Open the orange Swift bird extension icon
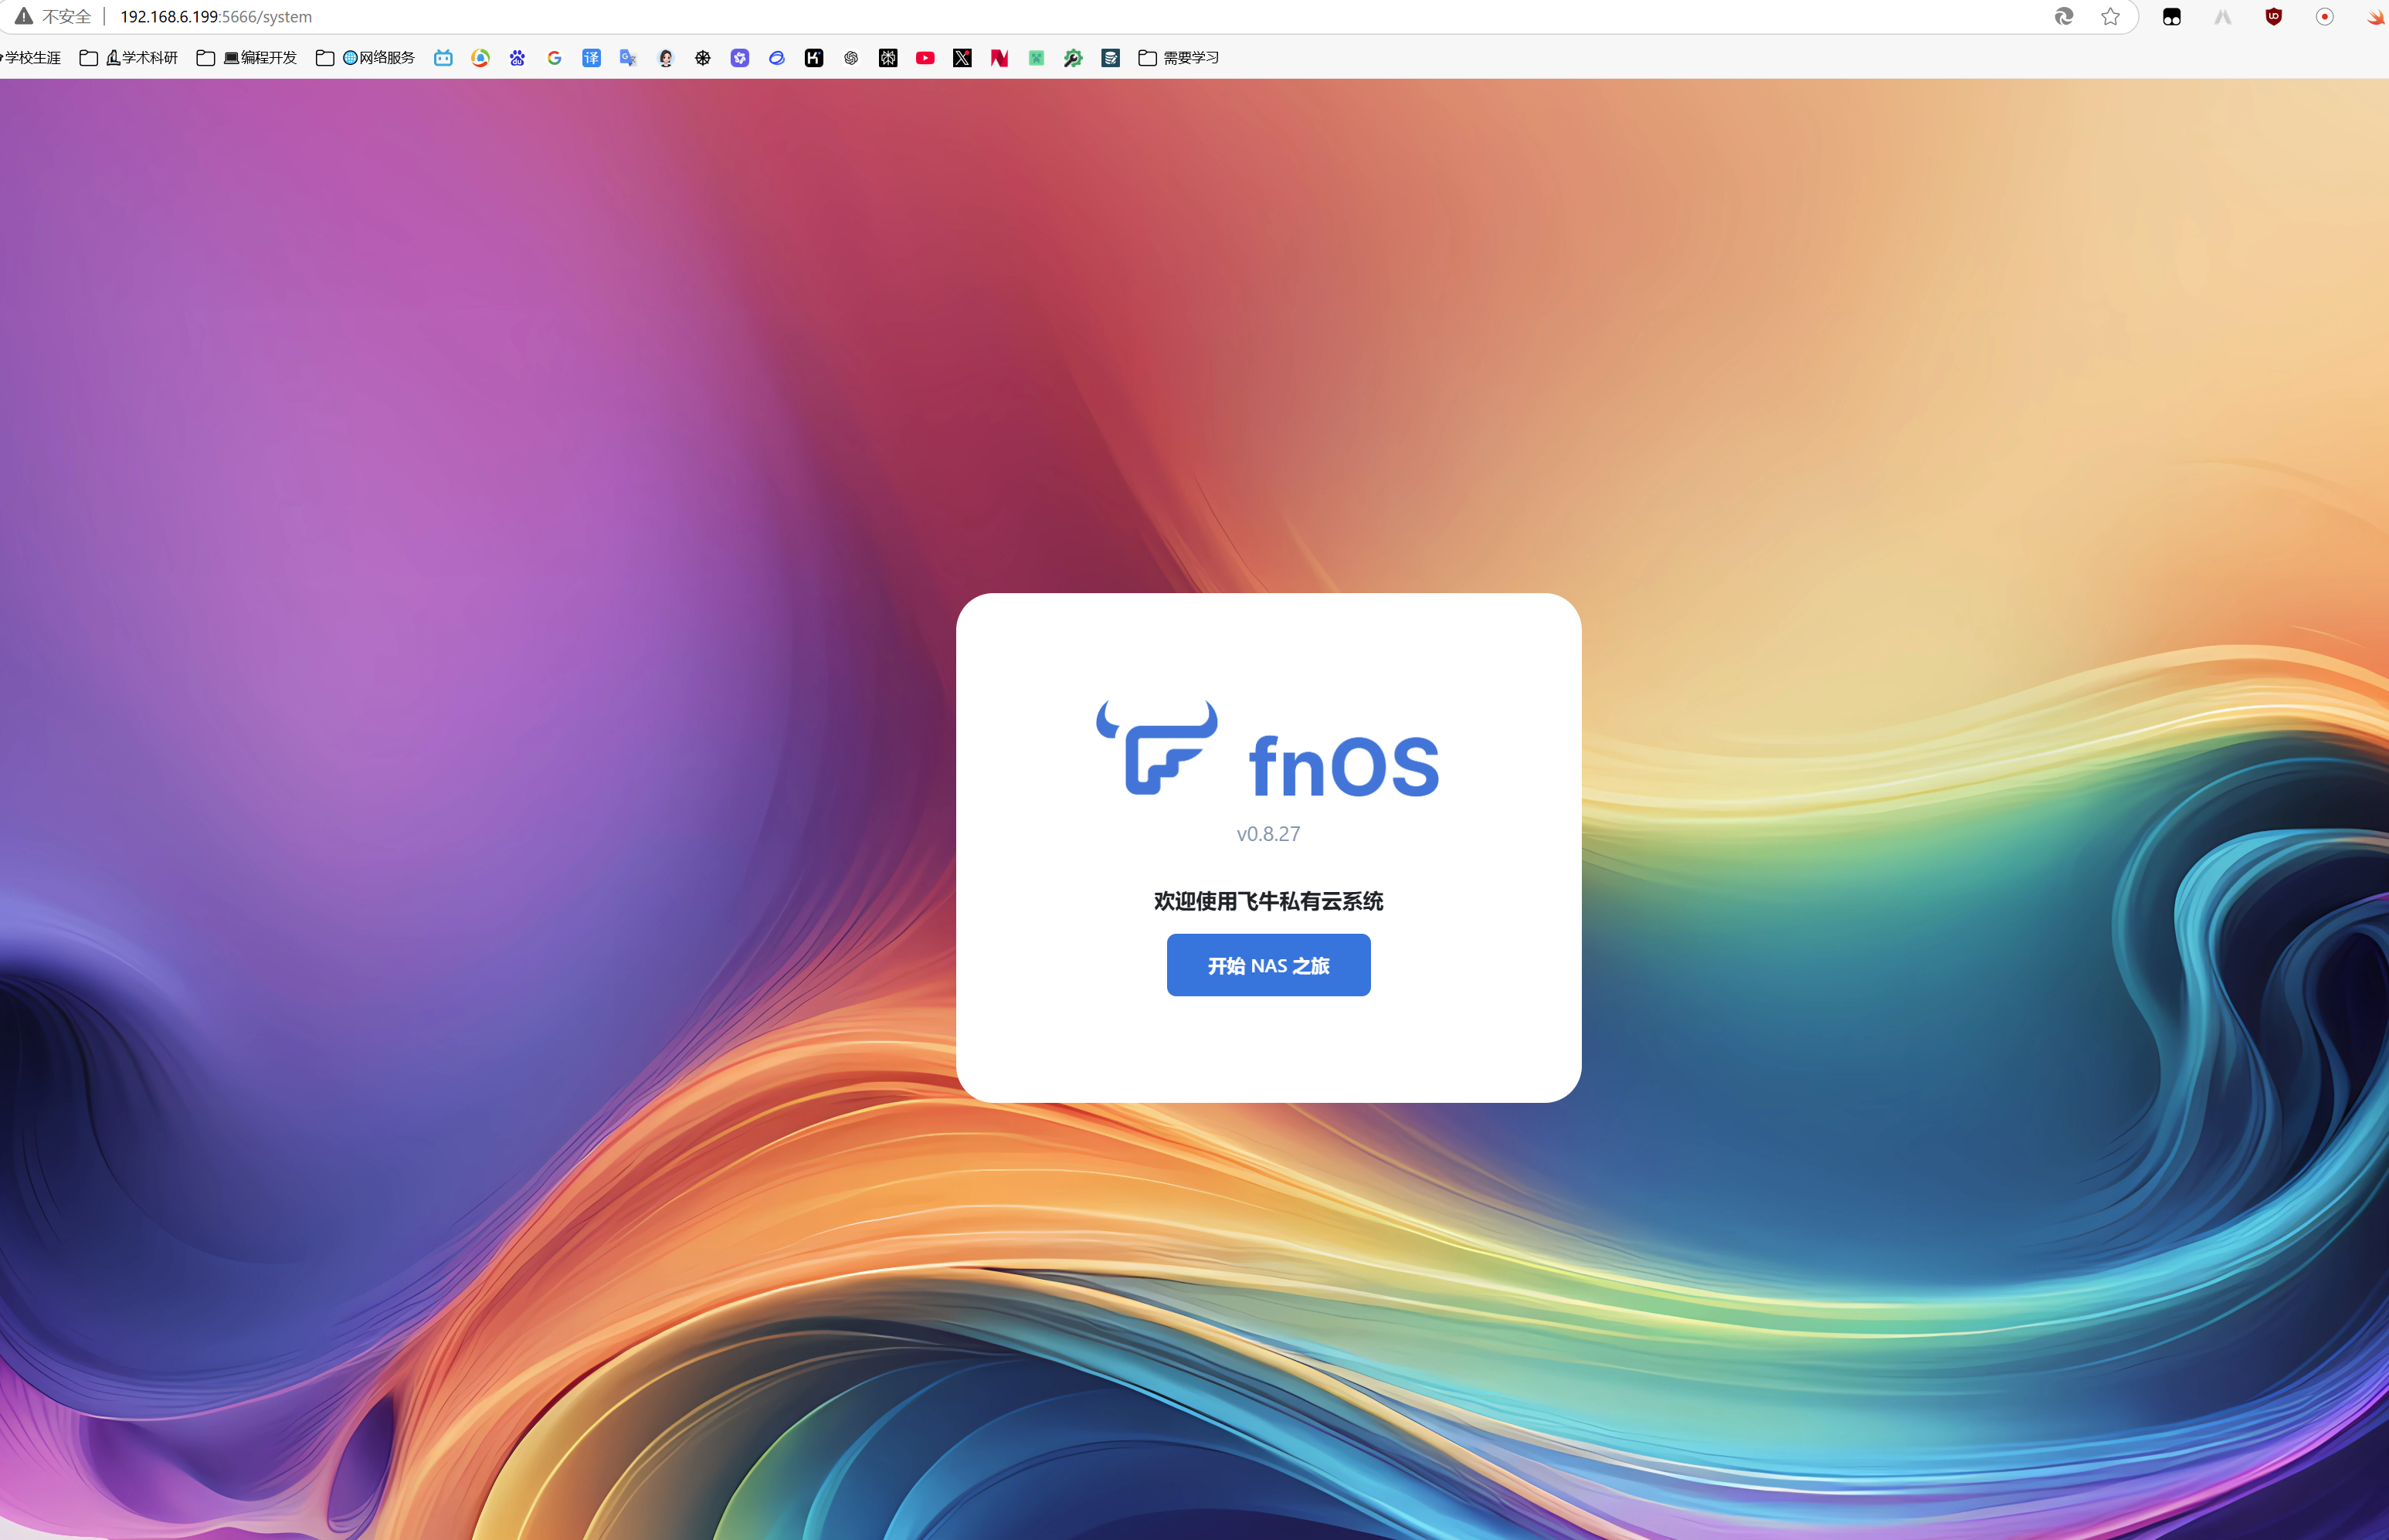Viewport: 2389px width, 1540px height. click(x=2376, y=17)
